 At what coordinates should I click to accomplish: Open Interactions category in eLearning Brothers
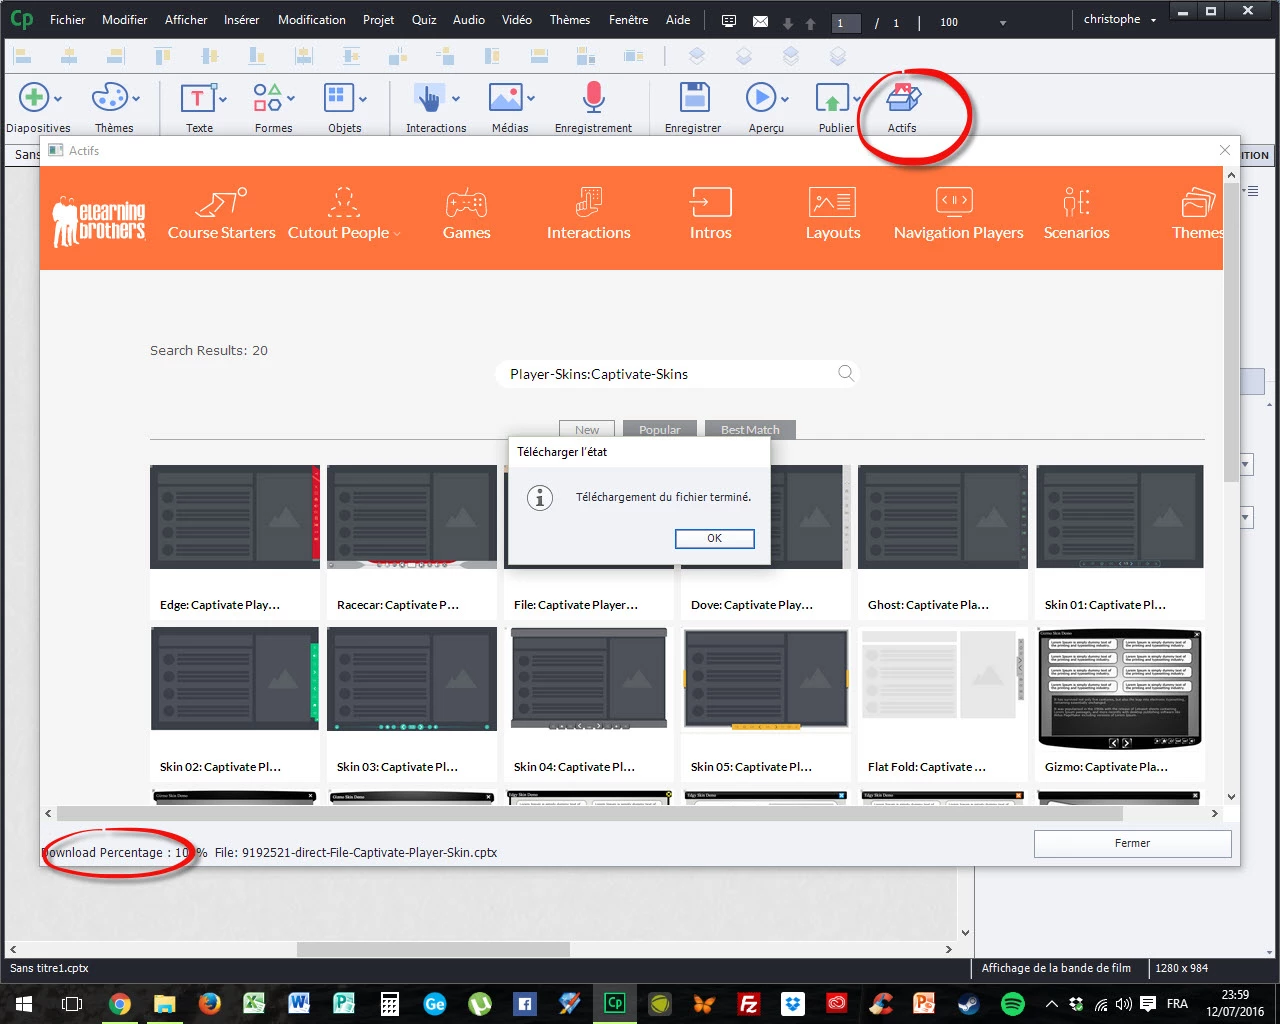pos(589,215)
